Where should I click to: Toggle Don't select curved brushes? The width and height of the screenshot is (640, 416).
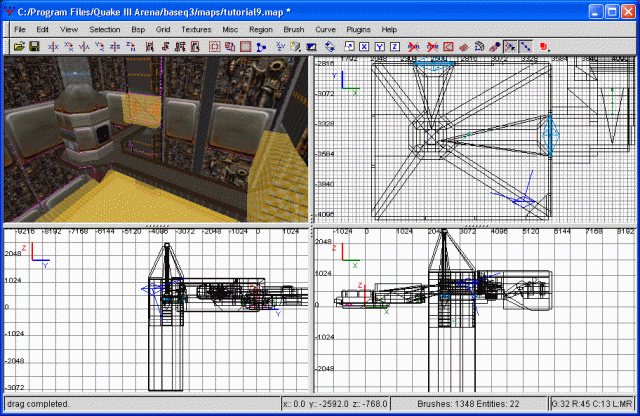point(432,47)
